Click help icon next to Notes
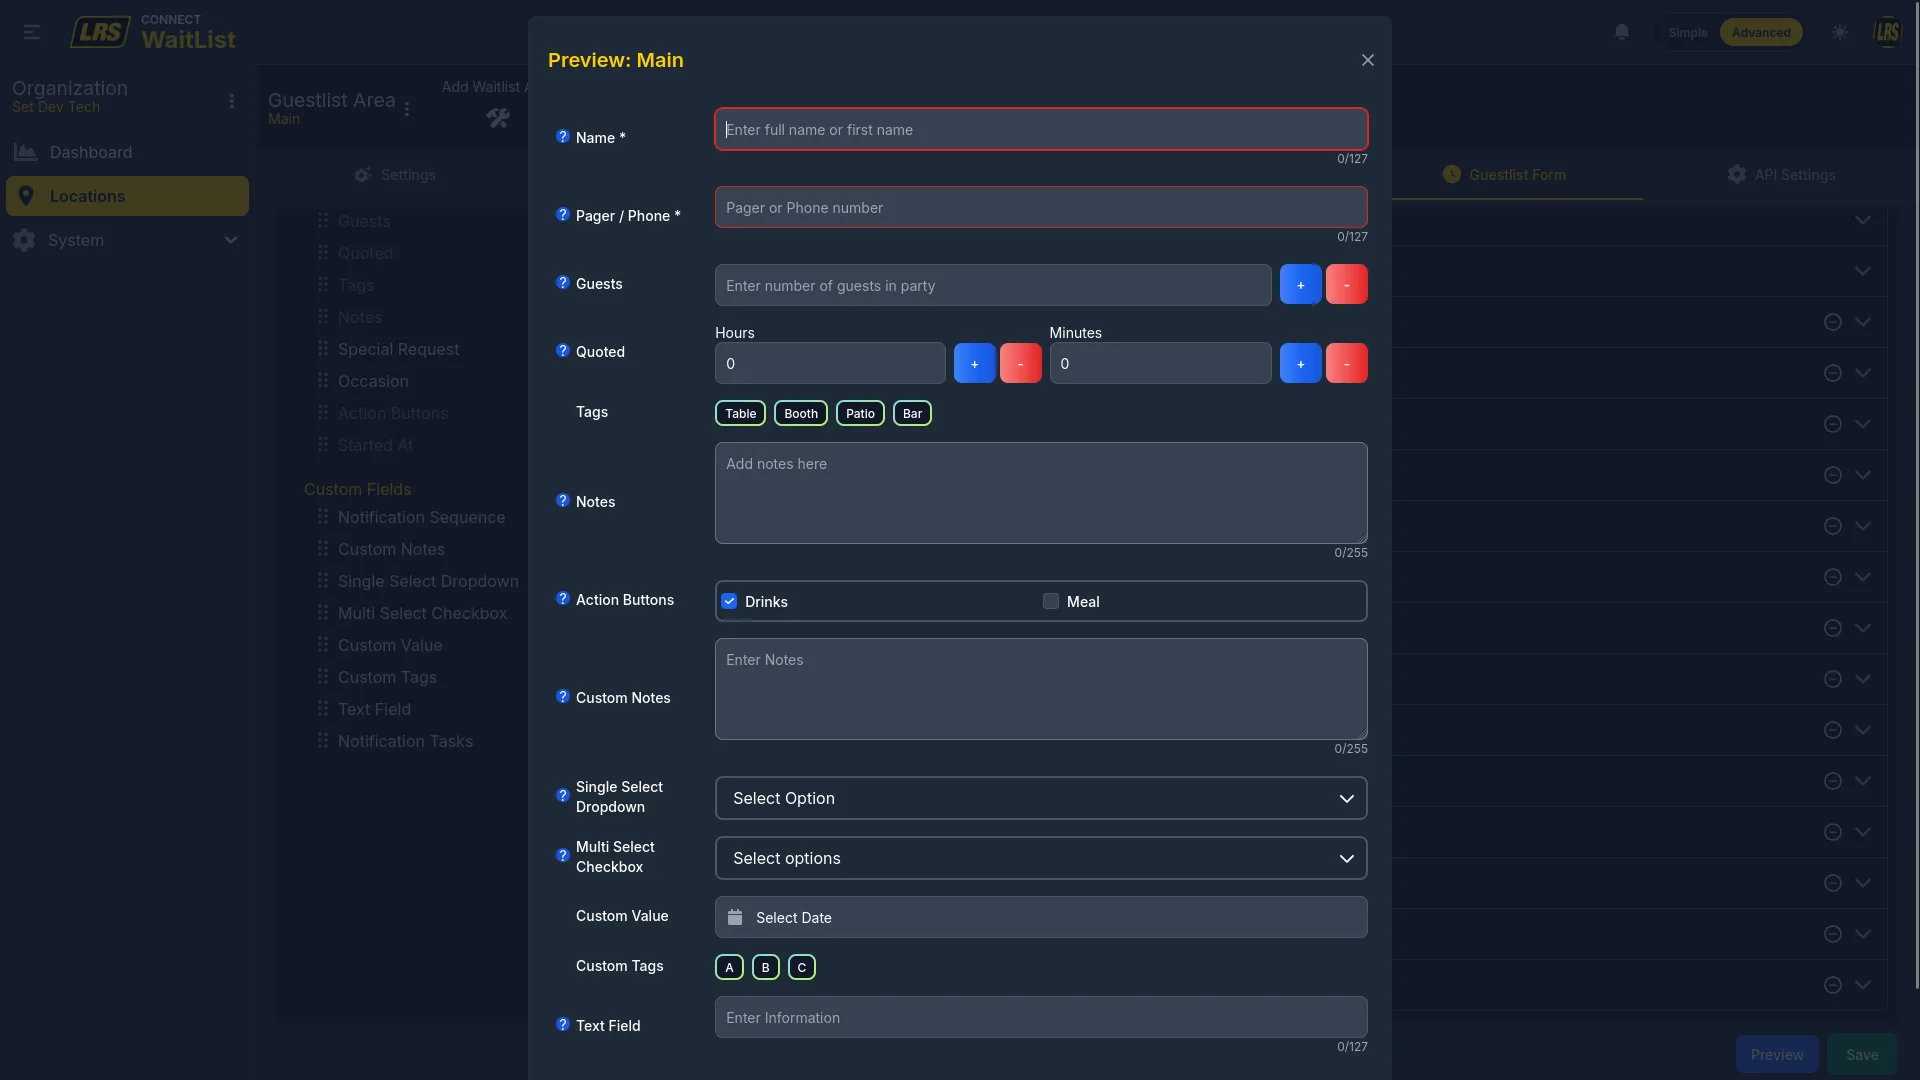 [563, 501]
